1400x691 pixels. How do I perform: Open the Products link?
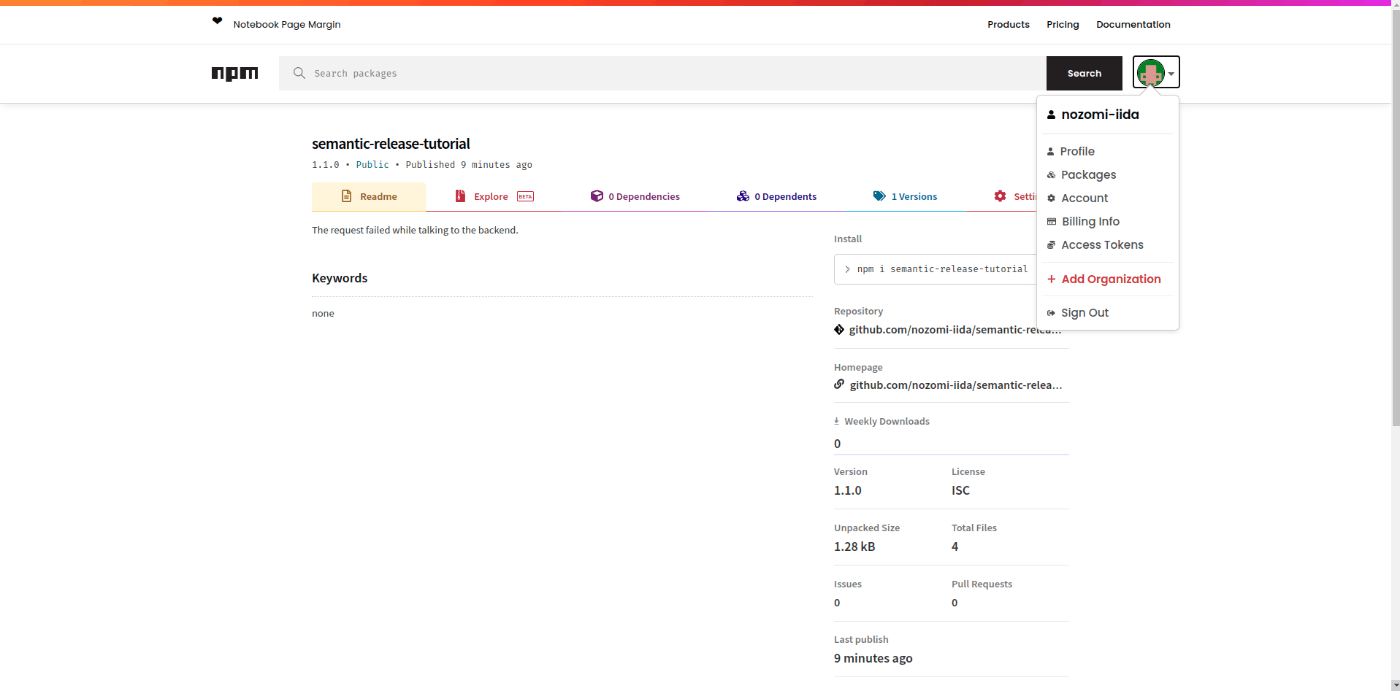tap(1008, 24)
